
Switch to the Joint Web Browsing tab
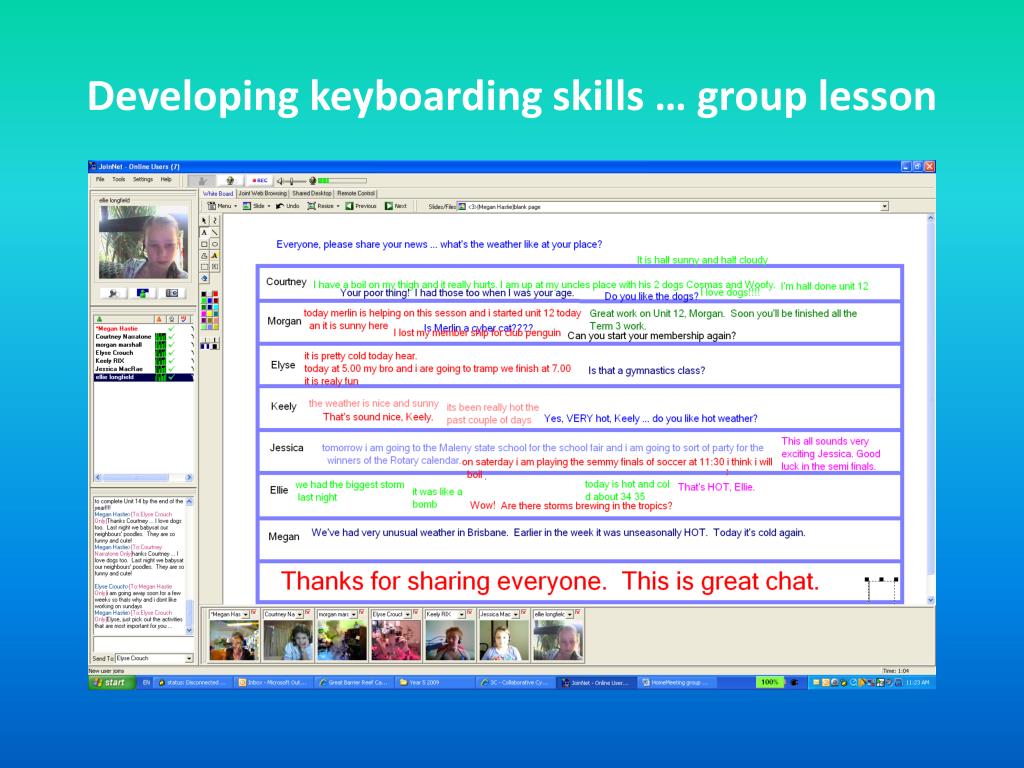coord(263,193)
